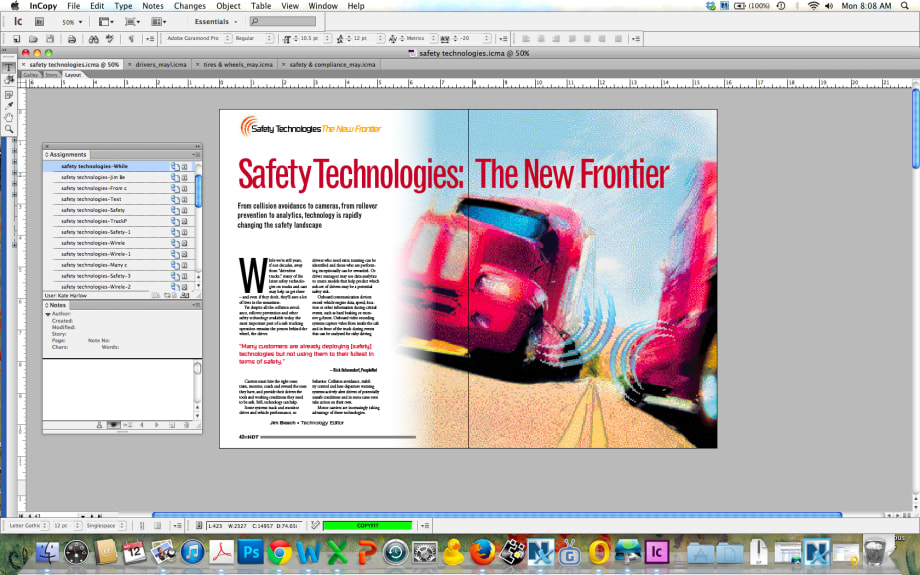Open the View Options dropdown

point(106,22)
